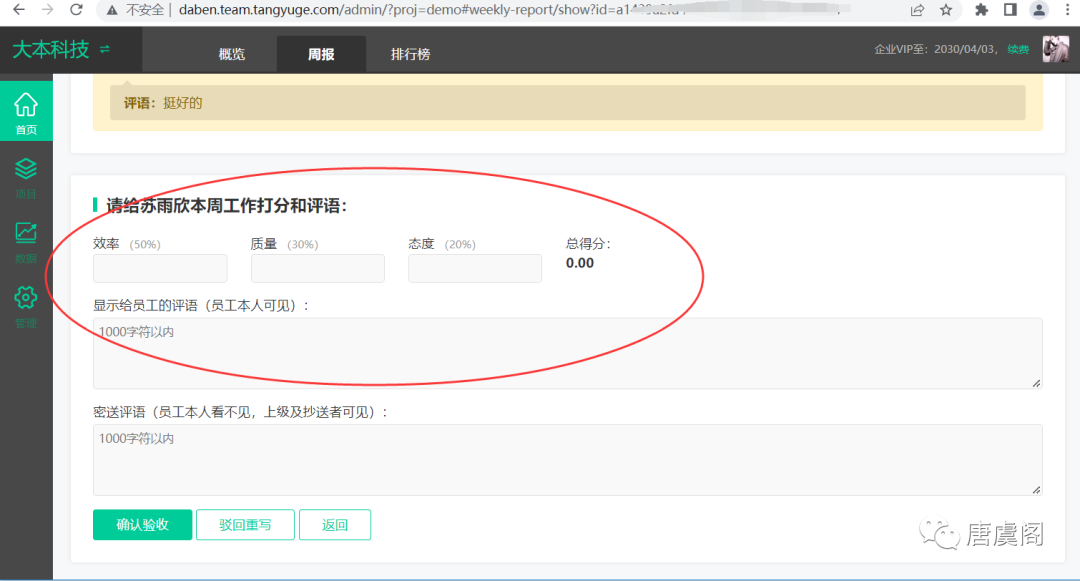Click the 总得分 0.00 value
Screen dimensions: 1080x581
580,263
